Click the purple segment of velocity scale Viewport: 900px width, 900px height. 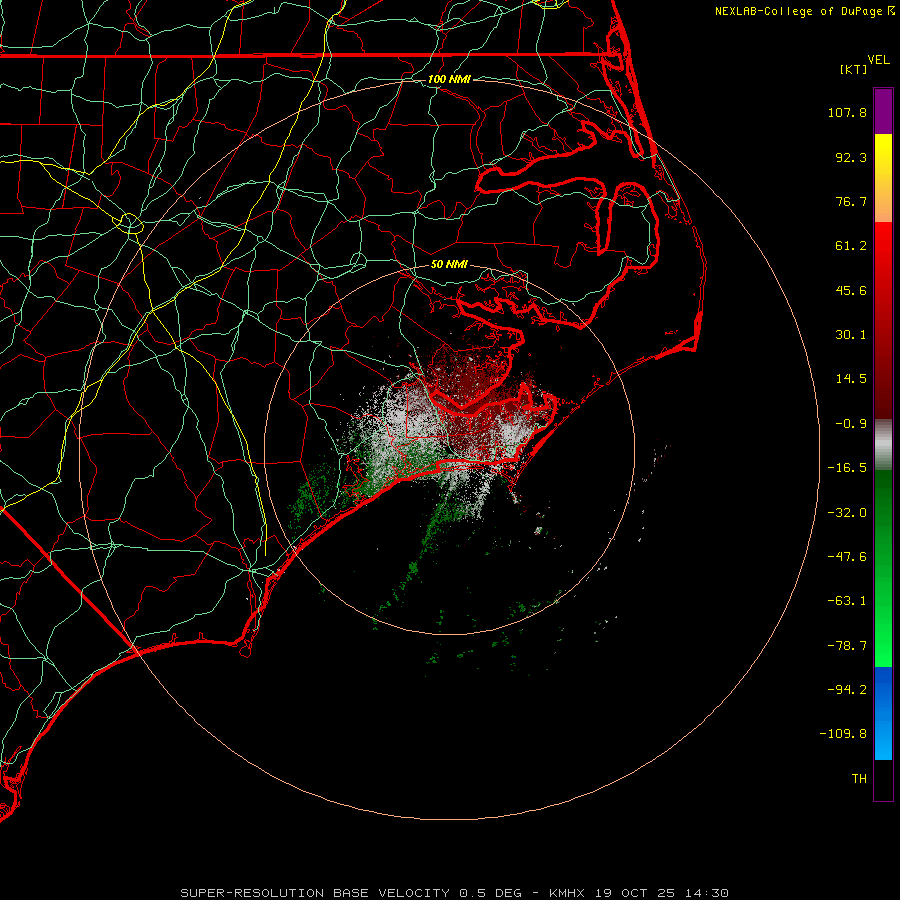point(883,111)
